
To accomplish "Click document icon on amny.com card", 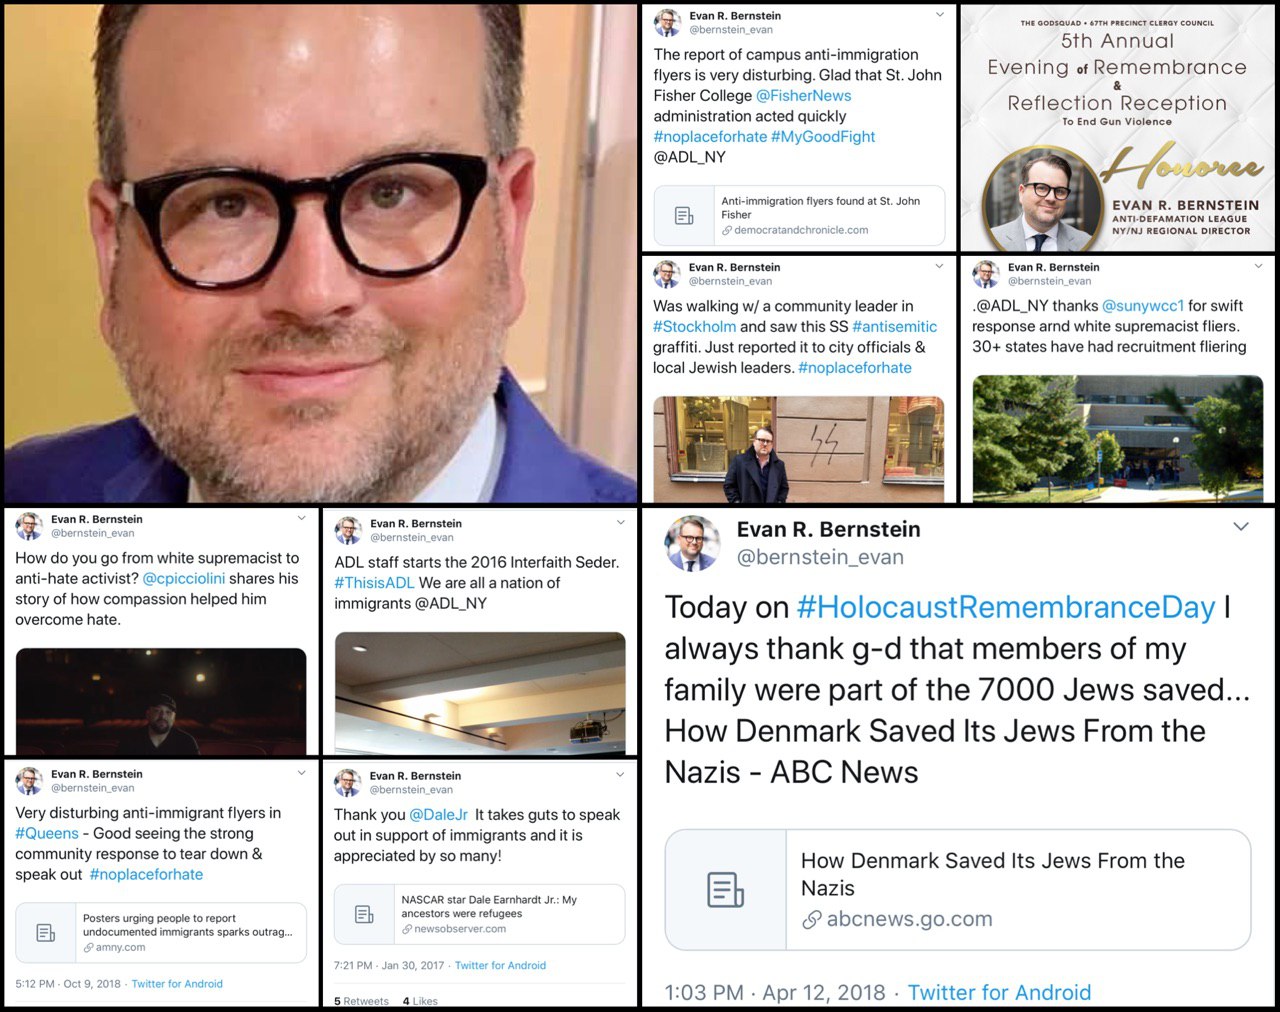I will 46,932.
